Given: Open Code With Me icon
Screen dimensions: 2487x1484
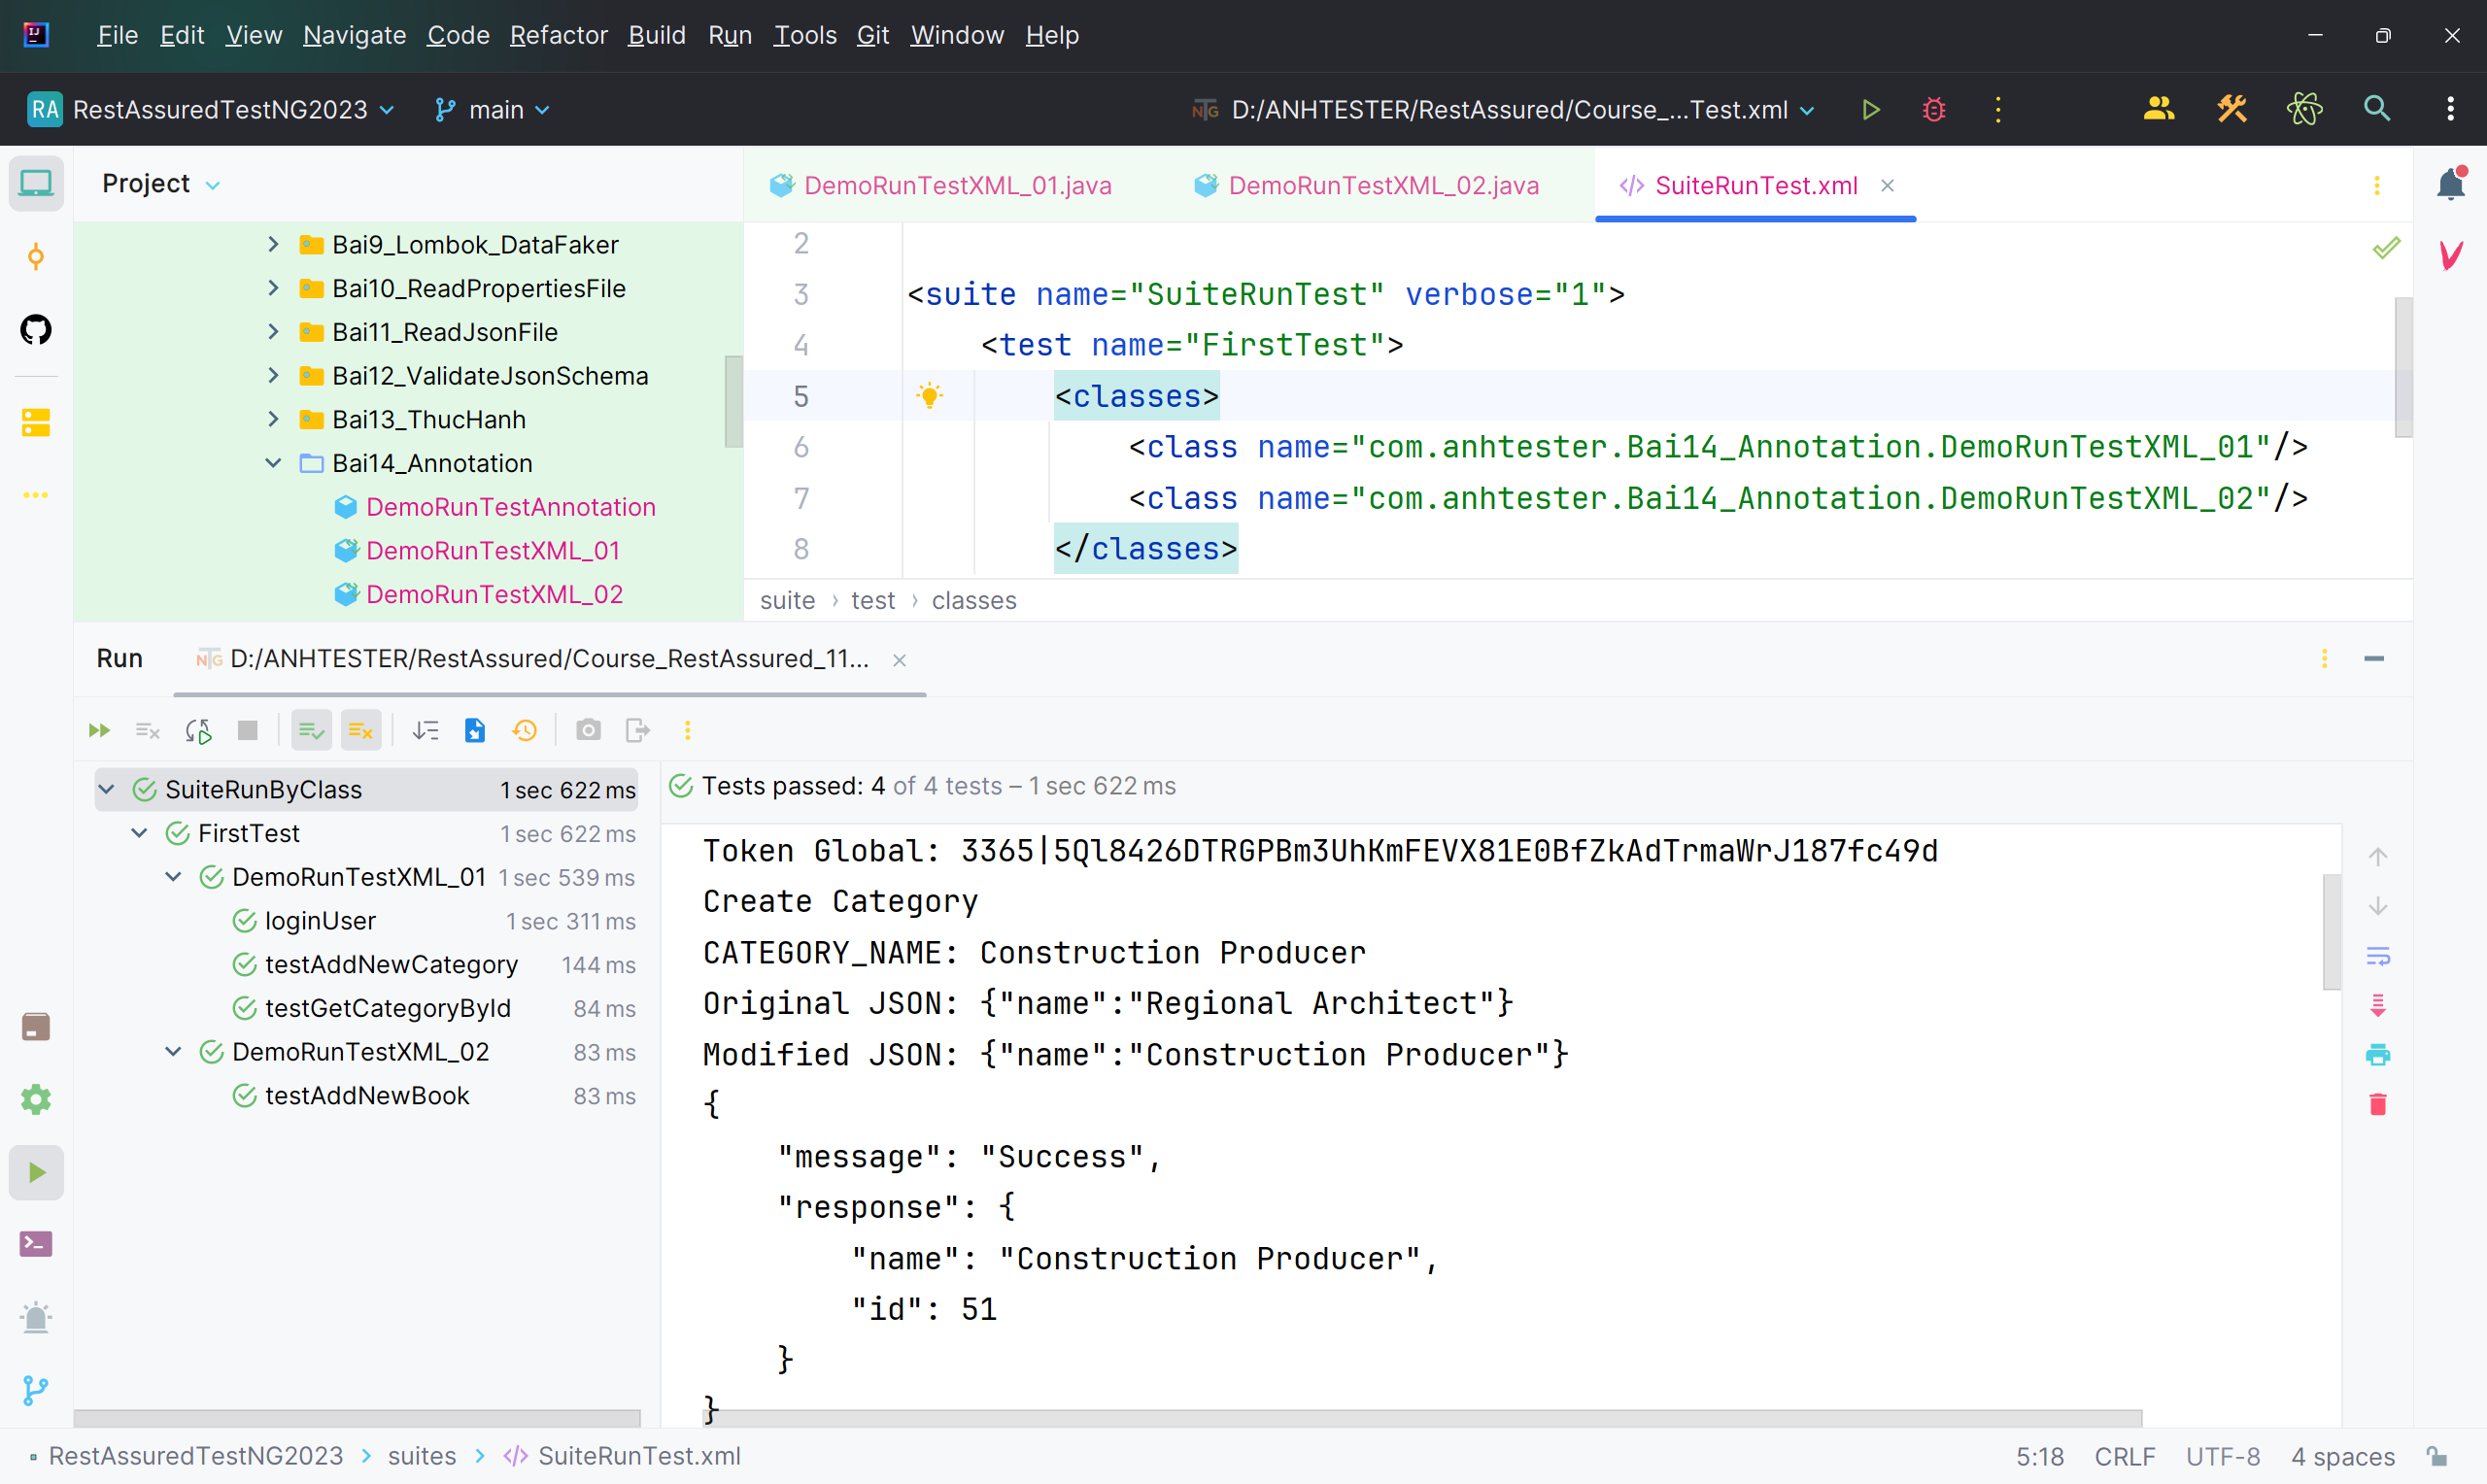Looking at the screenshot, I should point(2159,109).
